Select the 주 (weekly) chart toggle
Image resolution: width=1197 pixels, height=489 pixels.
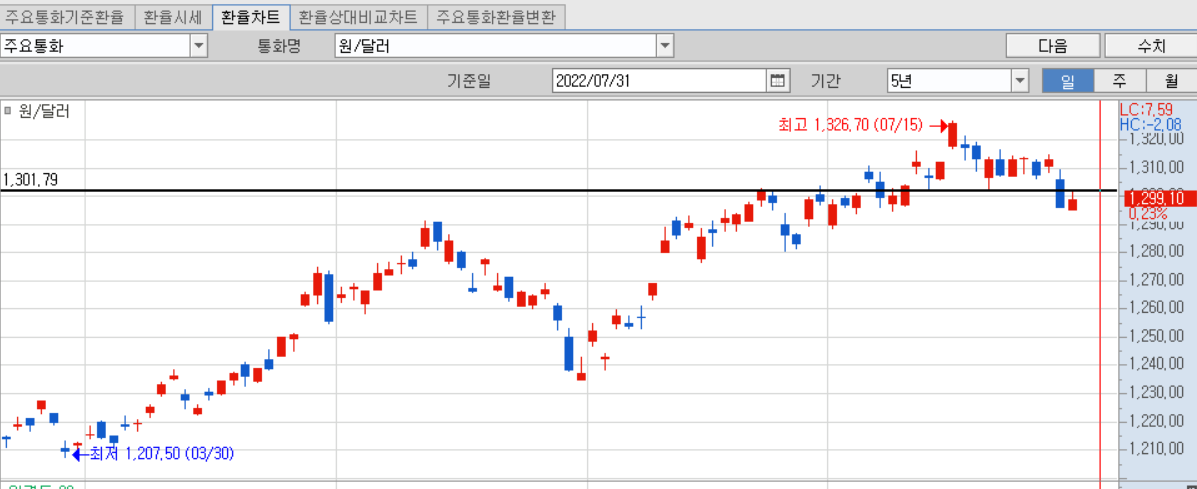click(1119, 80)
